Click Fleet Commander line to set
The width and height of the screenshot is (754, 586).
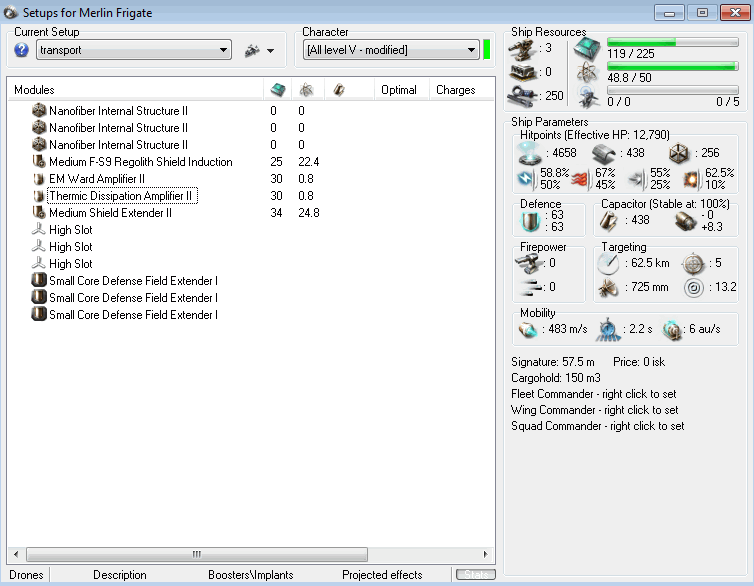click(593, 394)
